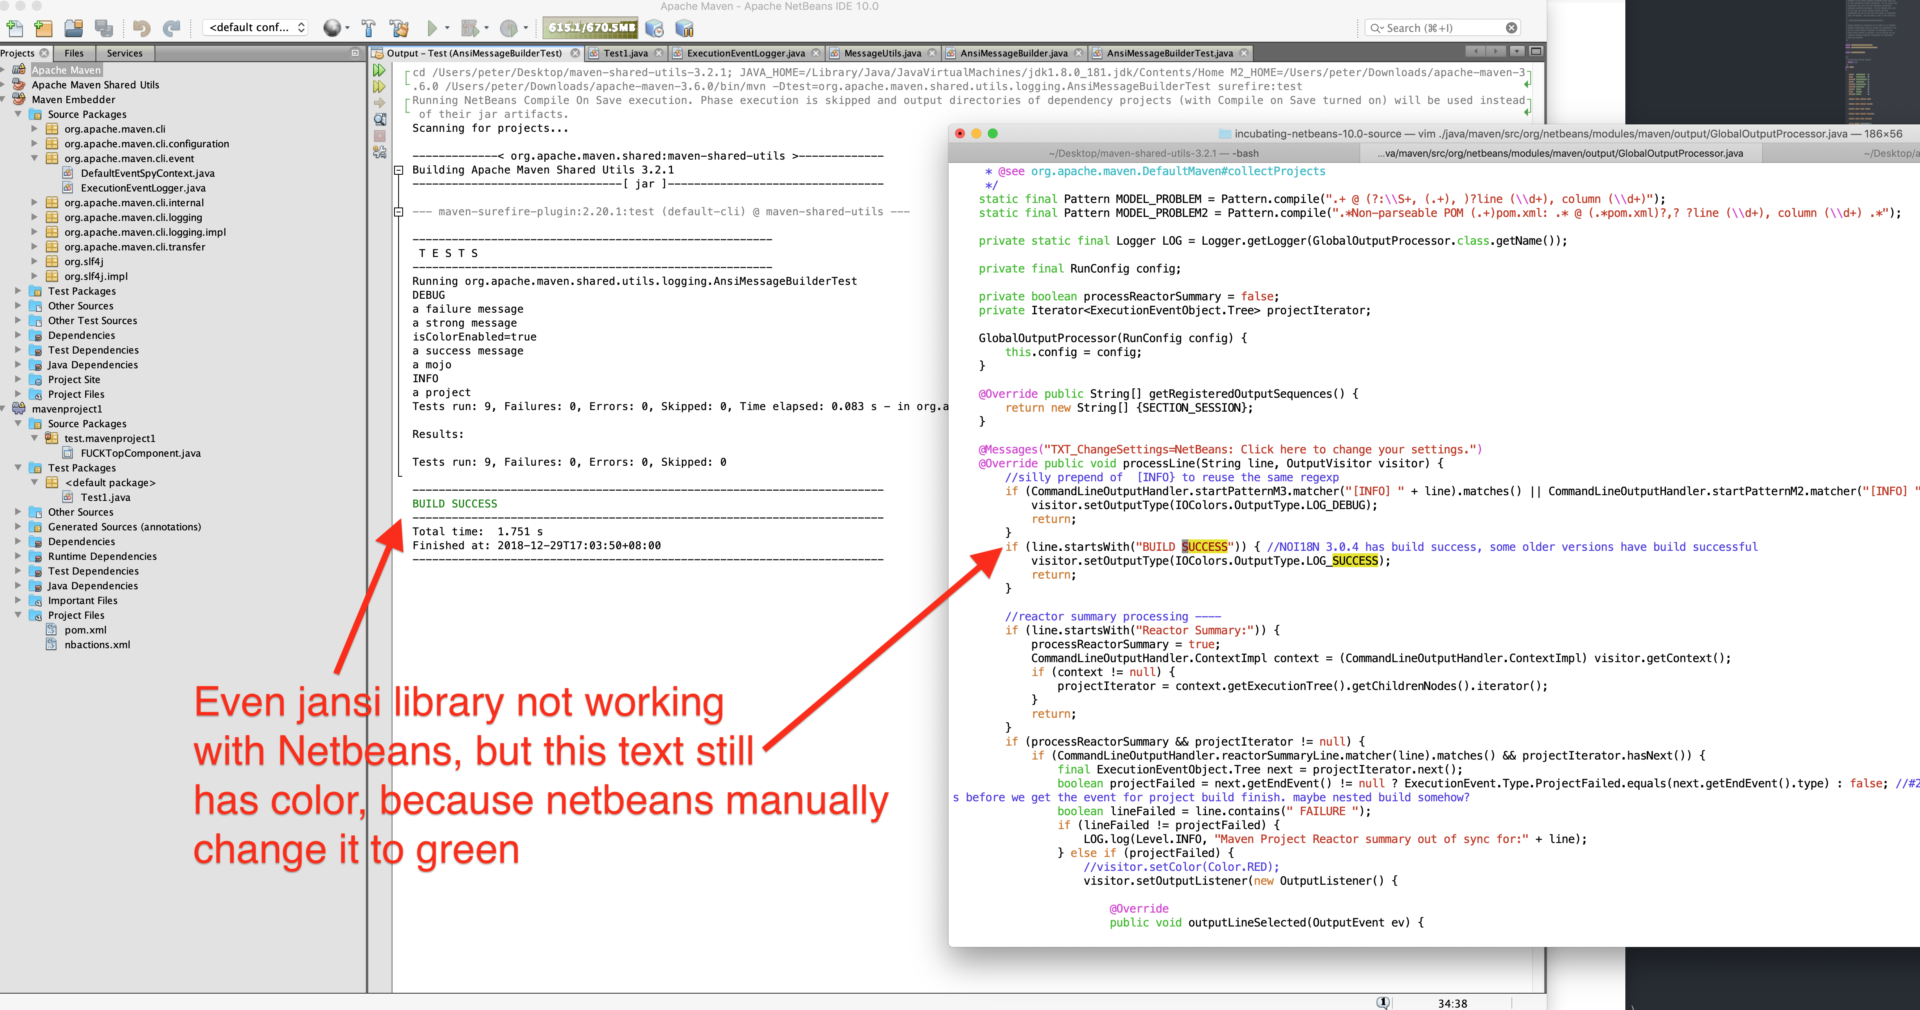Viewport: 1920px width, 1010px height.
Task: Open the <default conf...> configuration dropdown
Action: pos(255,27)
